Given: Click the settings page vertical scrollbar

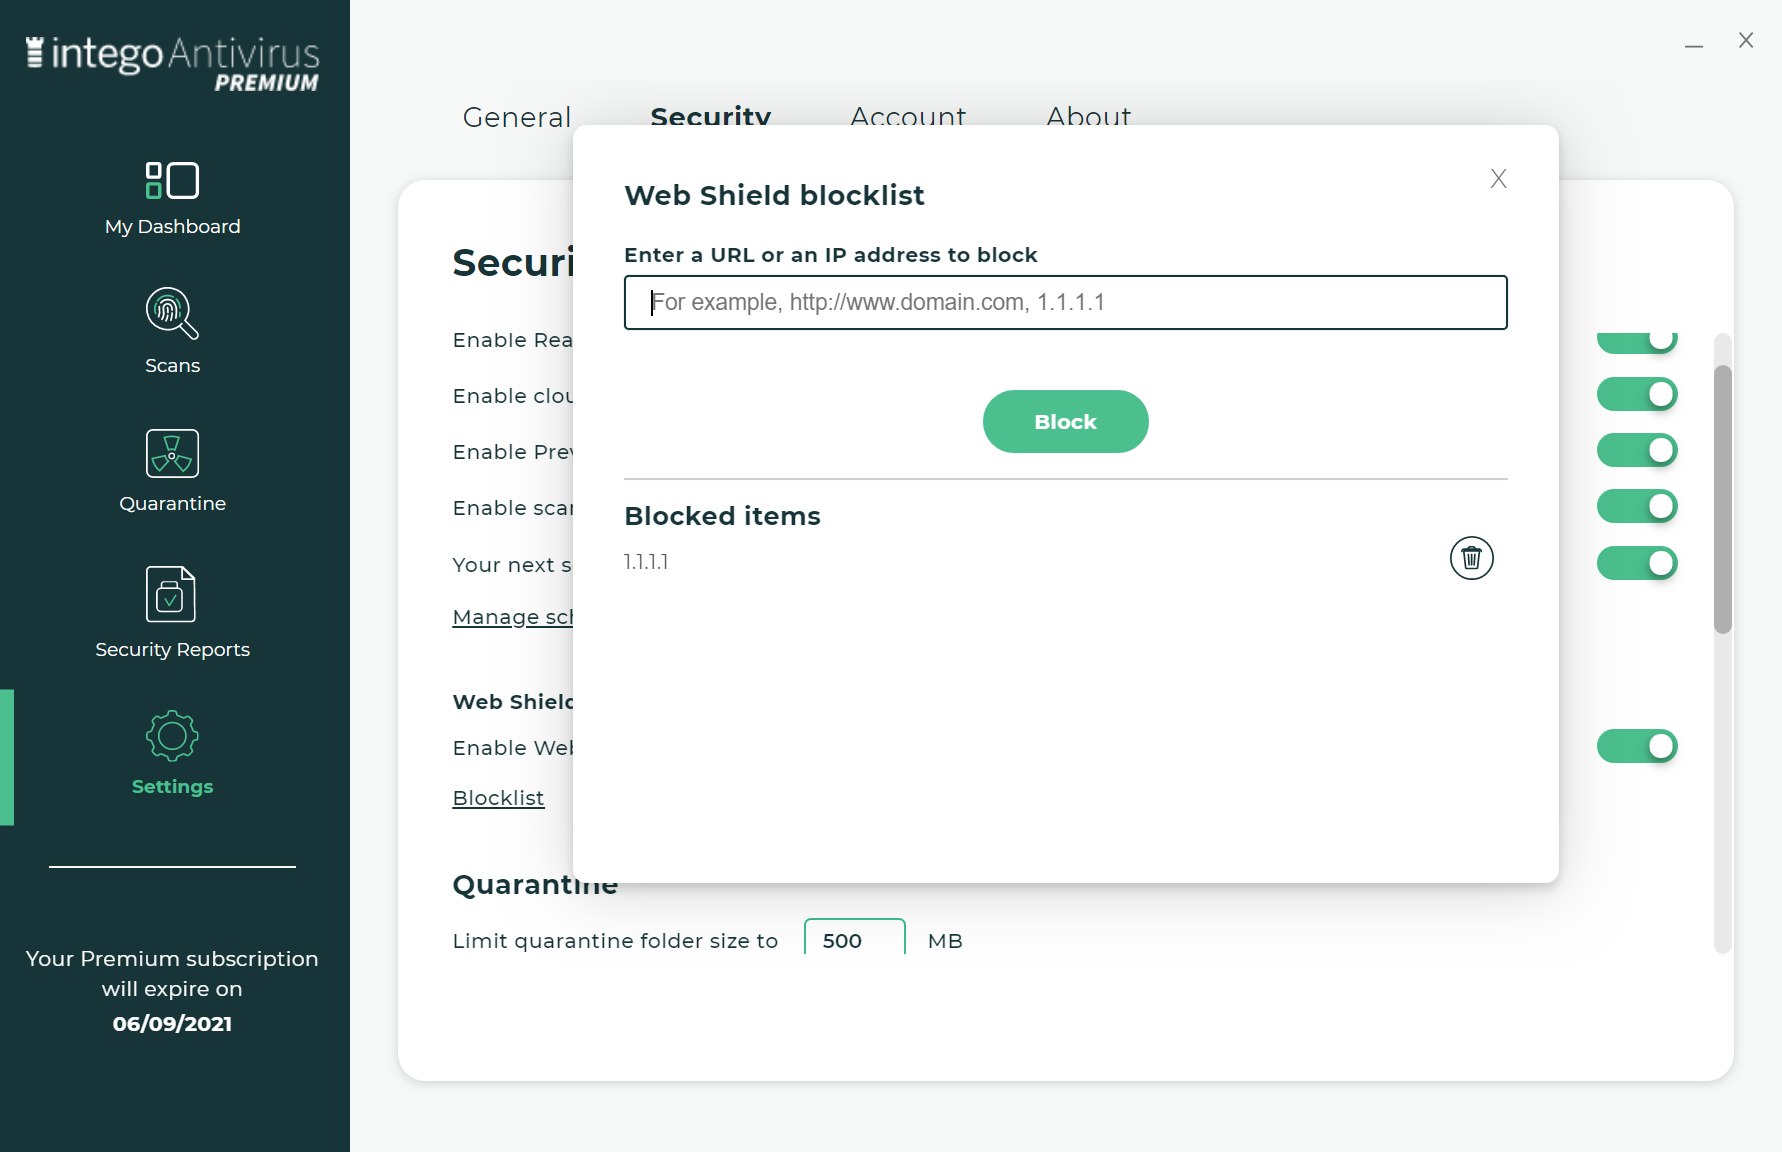Looking at the screenshot, I should click(1722, 499).
